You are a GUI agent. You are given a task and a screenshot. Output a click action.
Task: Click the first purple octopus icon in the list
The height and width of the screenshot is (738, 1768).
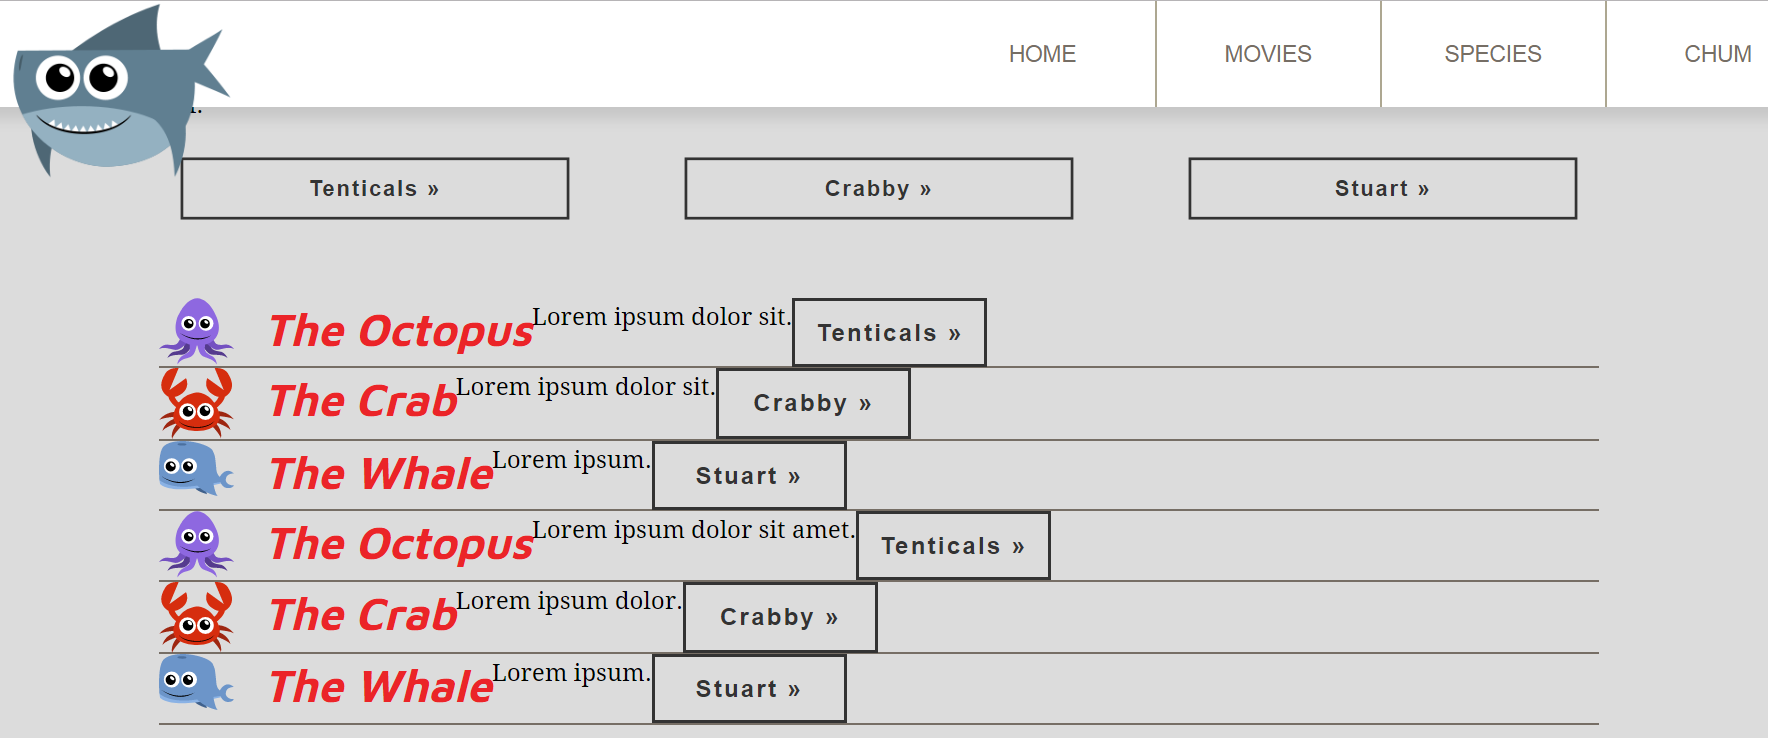pos(197,329)
